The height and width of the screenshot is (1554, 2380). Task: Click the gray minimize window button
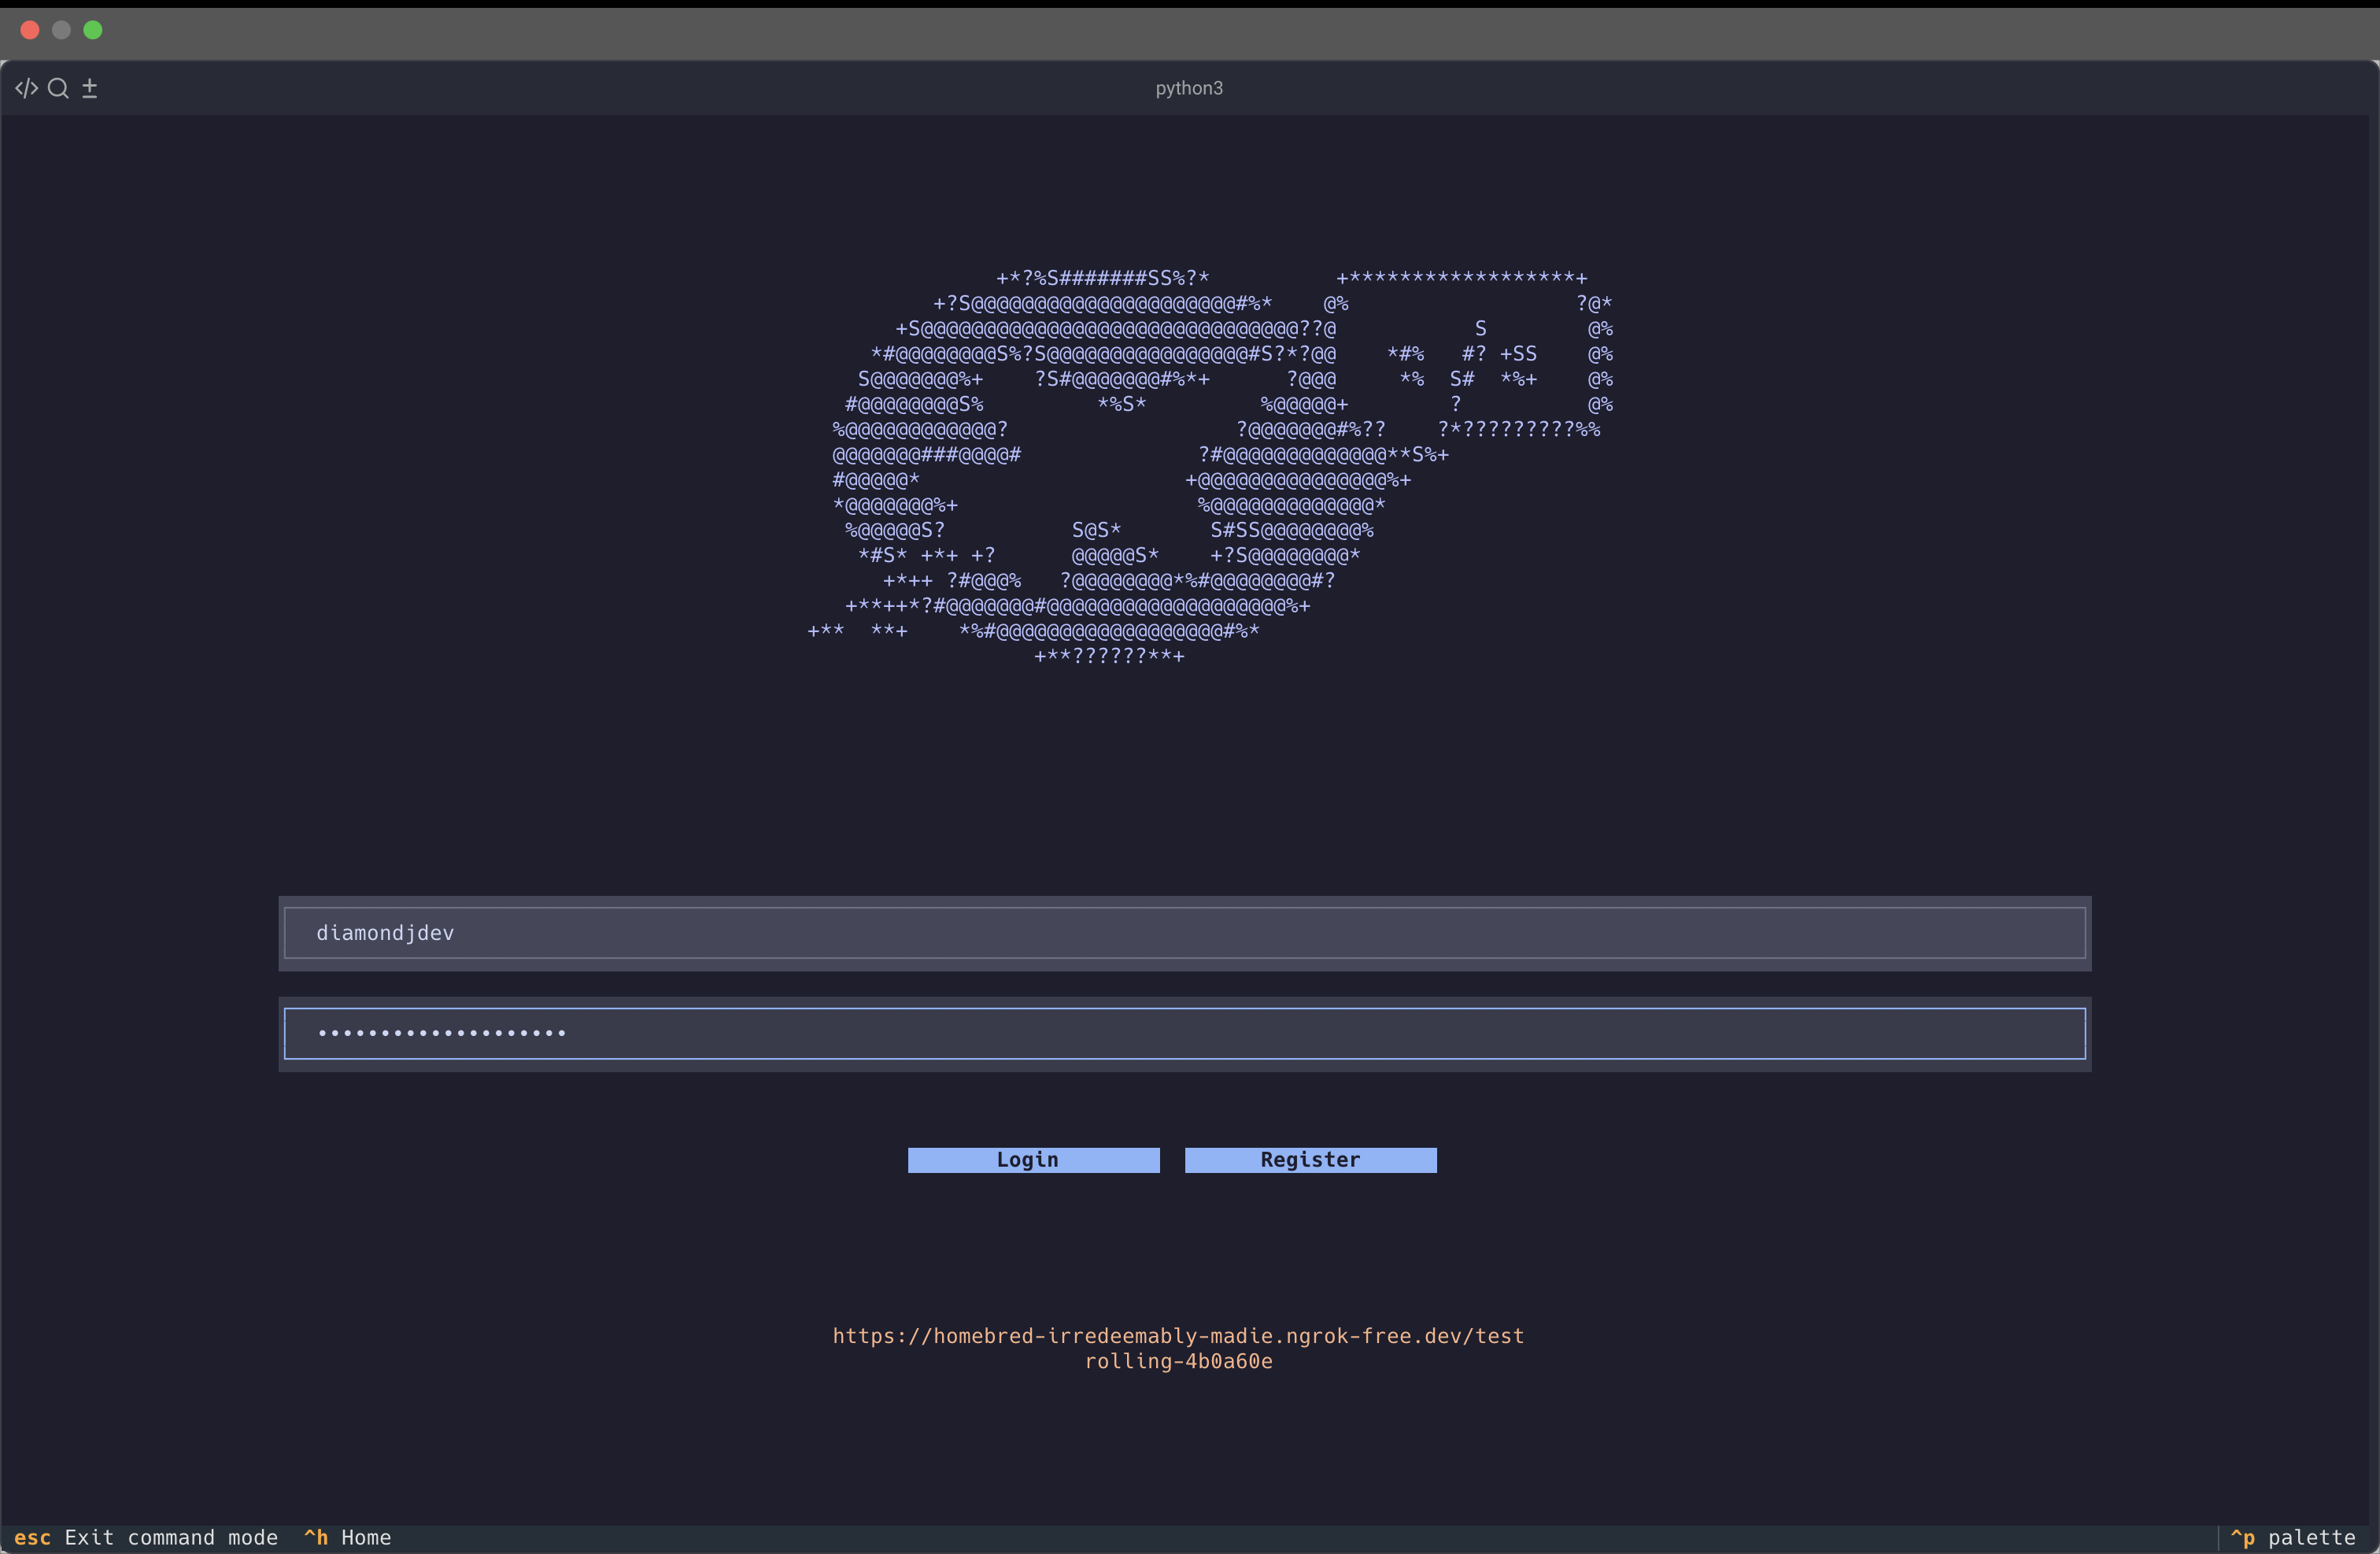[61, 30]
